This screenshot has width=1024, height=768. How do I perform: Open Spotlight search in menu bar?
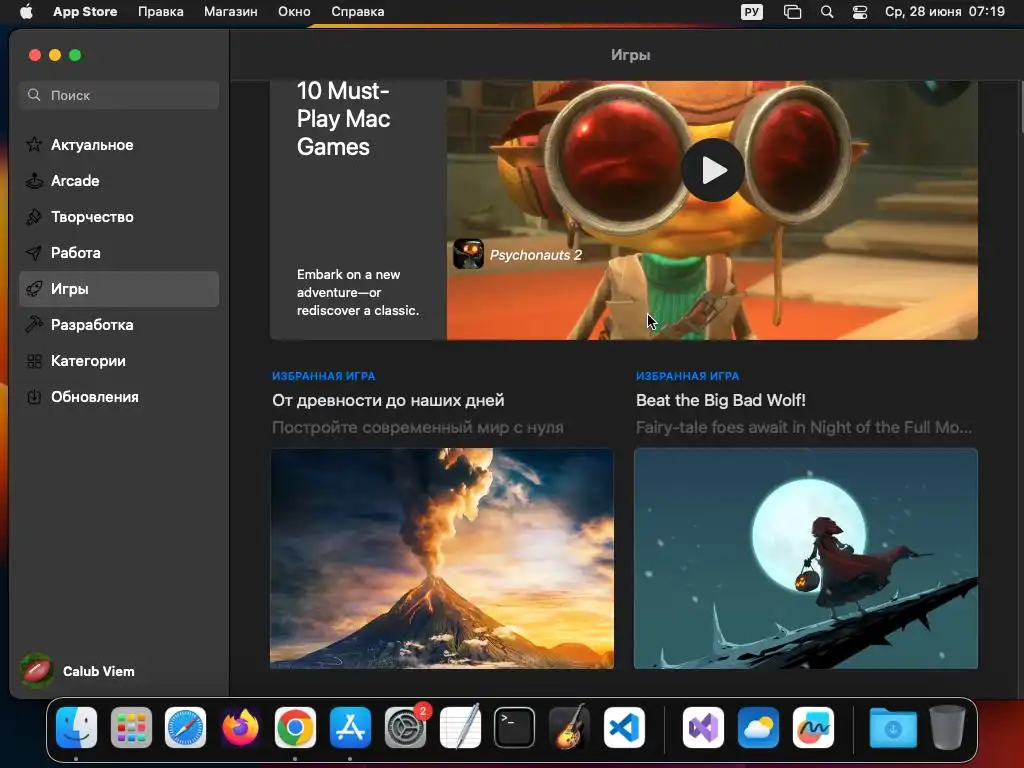coord(827,12)
